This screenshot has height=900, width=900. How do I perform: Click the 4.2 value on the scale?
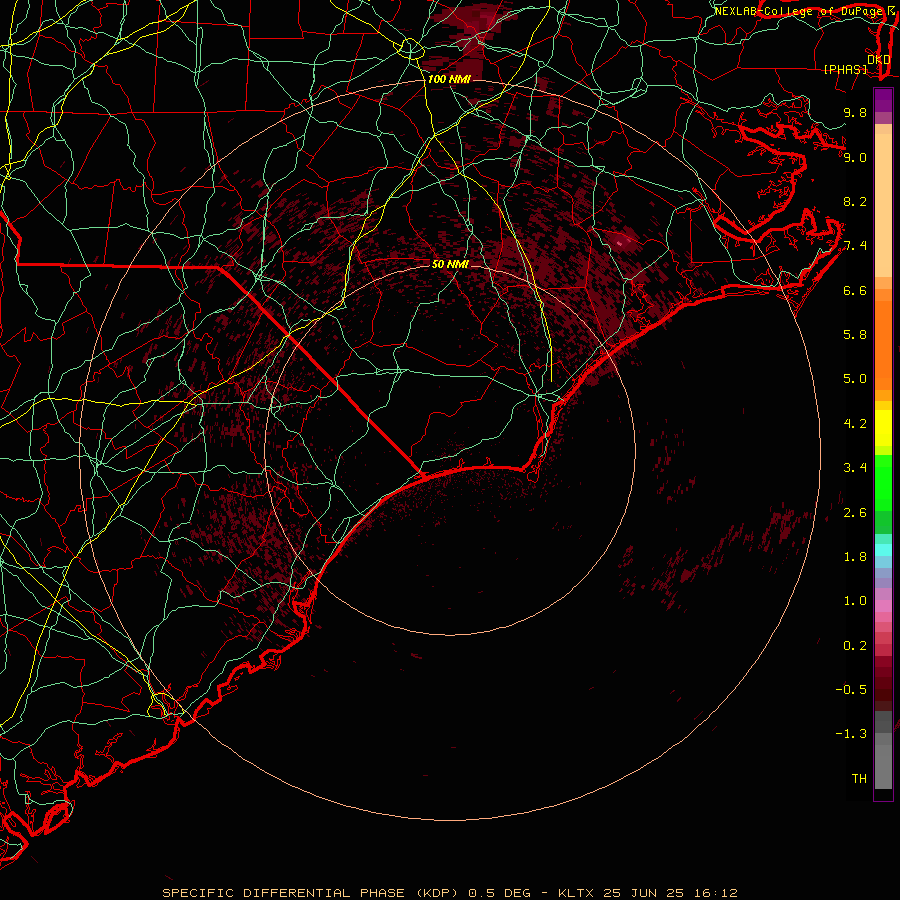pyautogui.click(x=855, y=424)
